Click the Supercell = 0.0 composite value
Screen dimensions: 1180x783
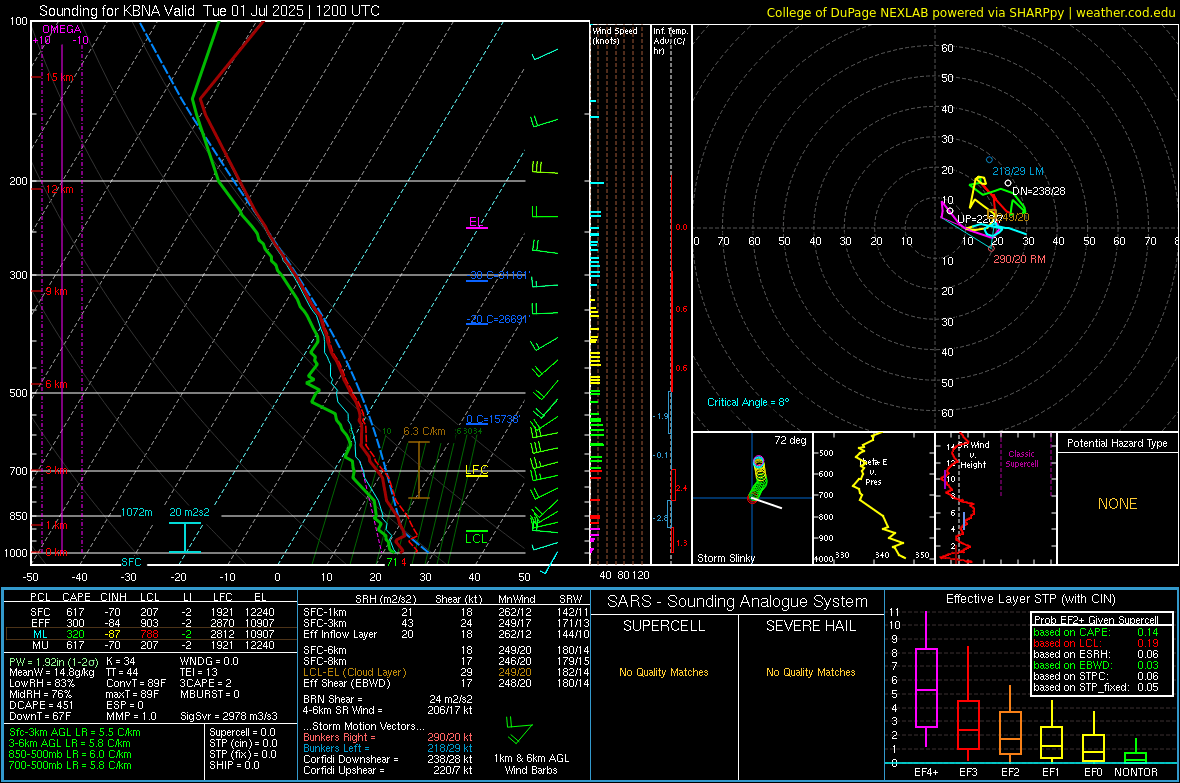coord(242,732)
